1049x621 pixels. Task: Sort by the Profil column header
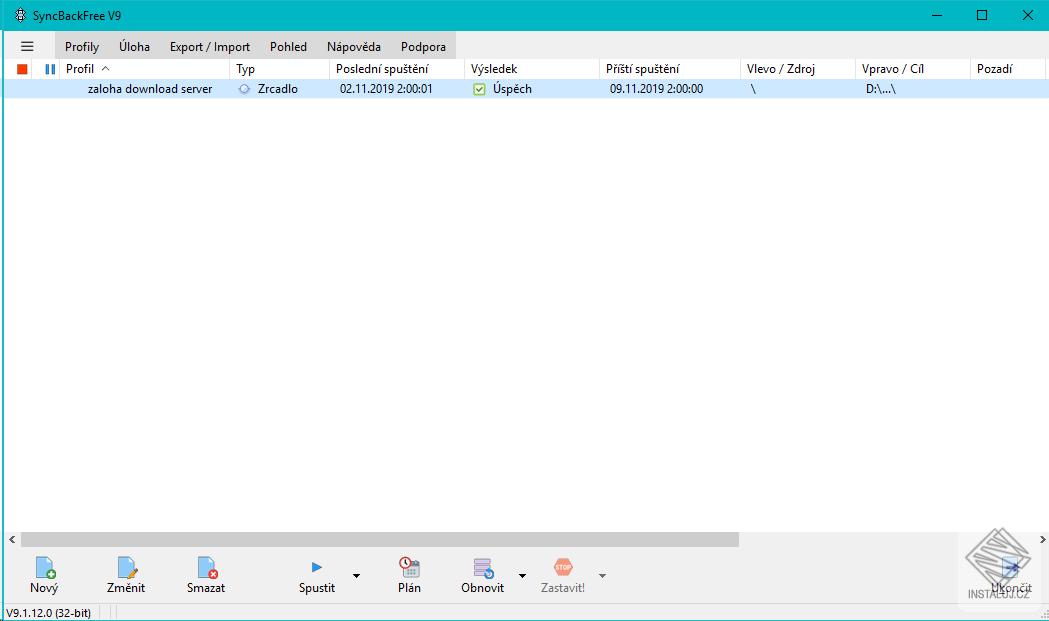pos(145,69)
